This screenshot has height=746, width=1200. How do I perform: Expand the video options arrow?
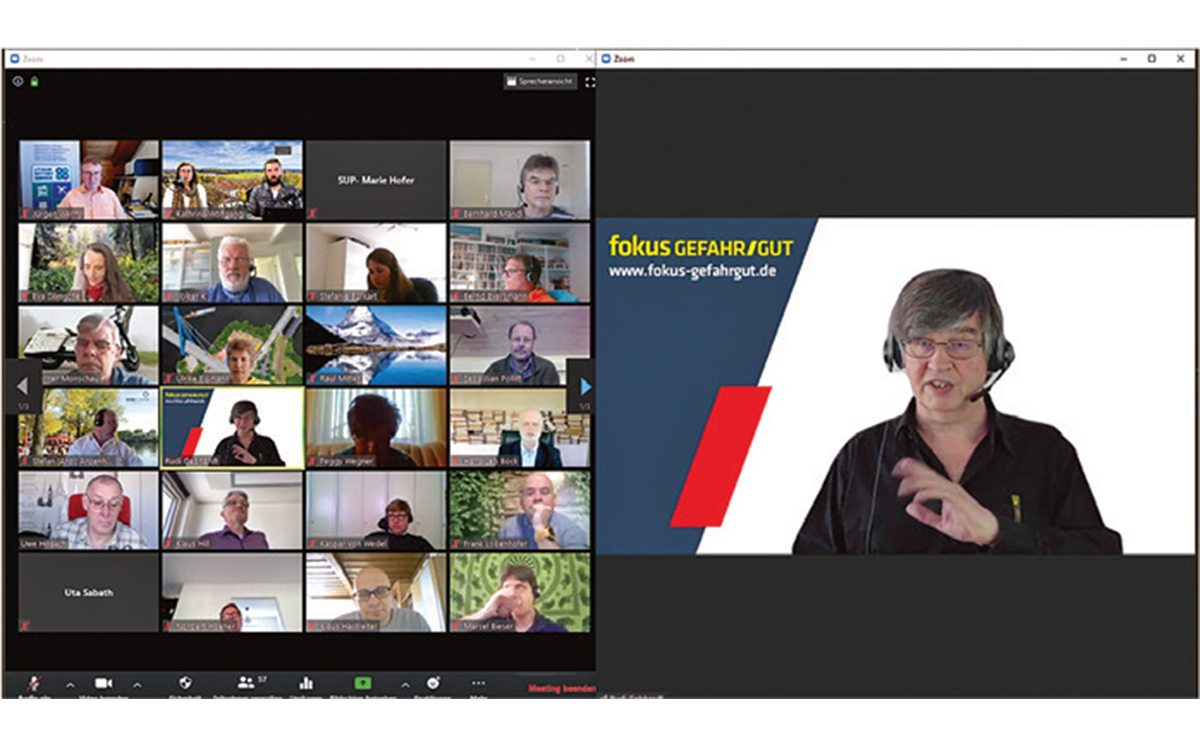(137, 685)
